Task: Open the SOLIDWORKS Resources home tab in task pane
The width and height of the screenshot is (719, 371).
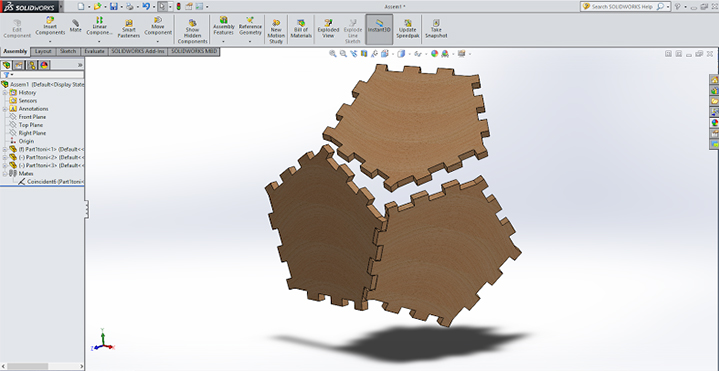Action: 714,80
